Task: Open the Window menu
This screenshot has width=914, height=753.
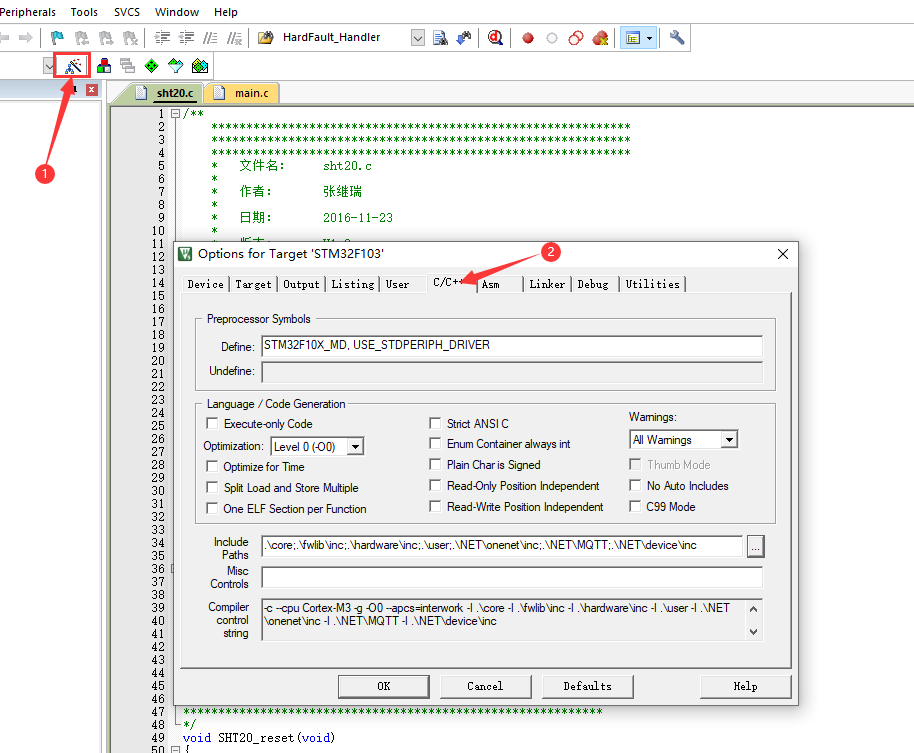Action: (x=177, y=12)
